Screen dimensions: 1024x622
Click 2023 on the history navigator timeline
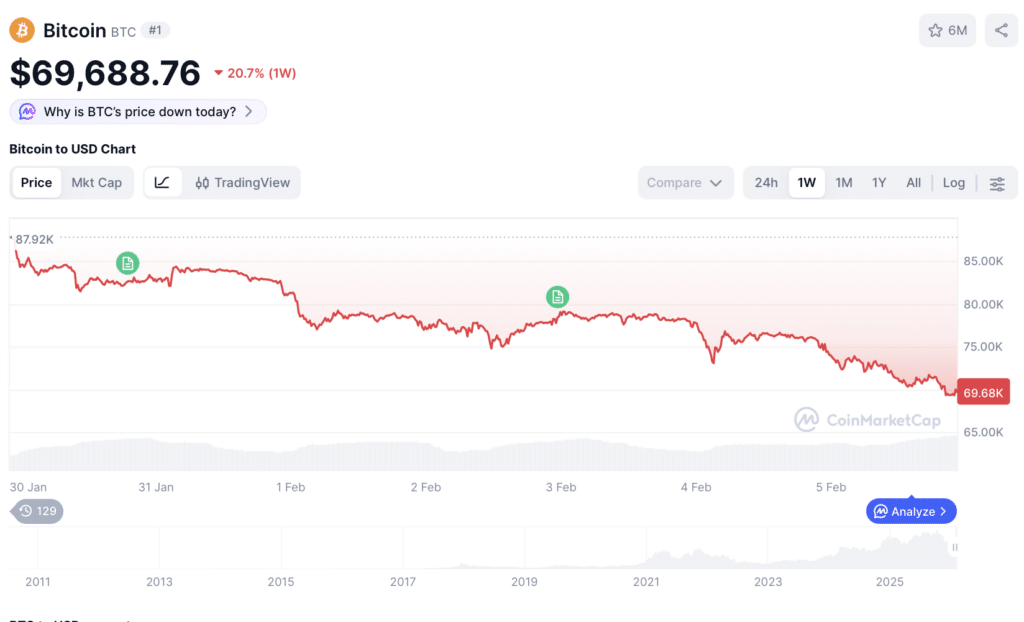pos(768,581)
